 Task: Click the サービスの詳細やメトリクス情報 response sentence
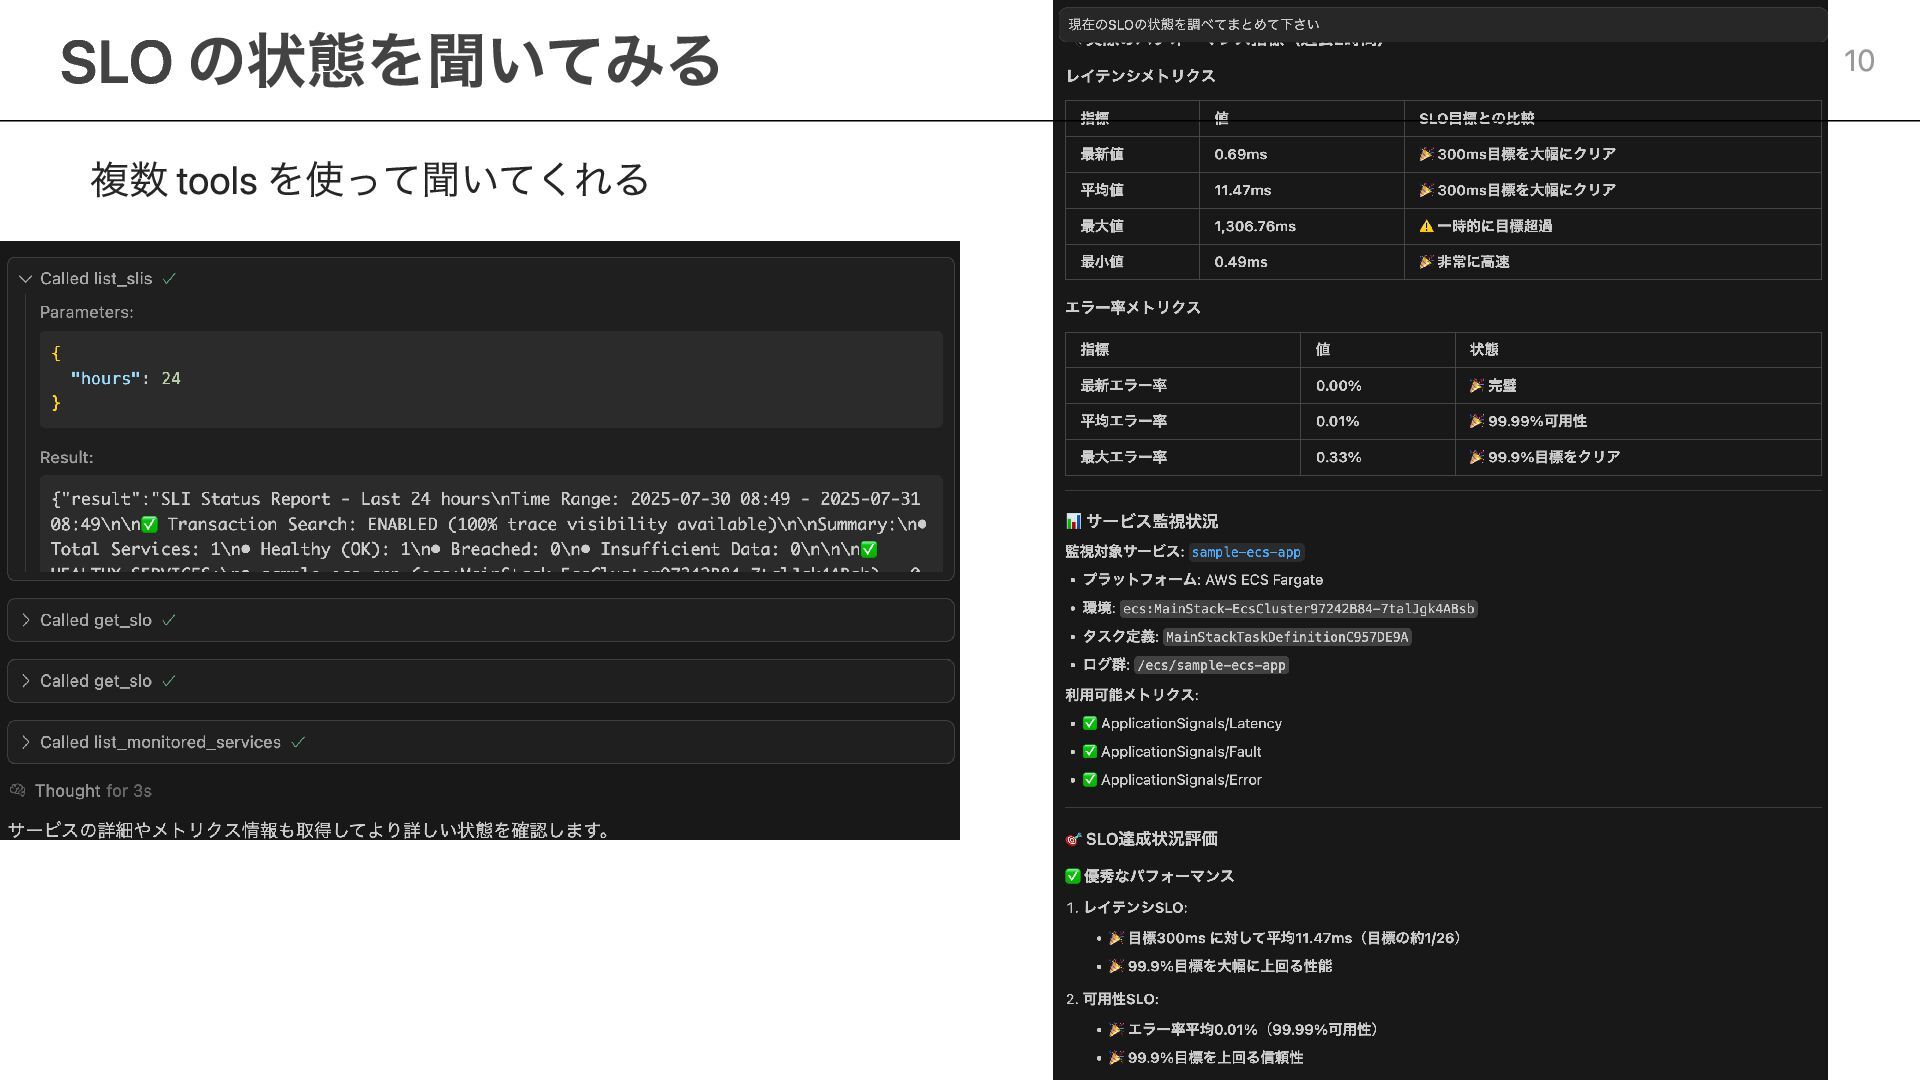coord(310,830)
